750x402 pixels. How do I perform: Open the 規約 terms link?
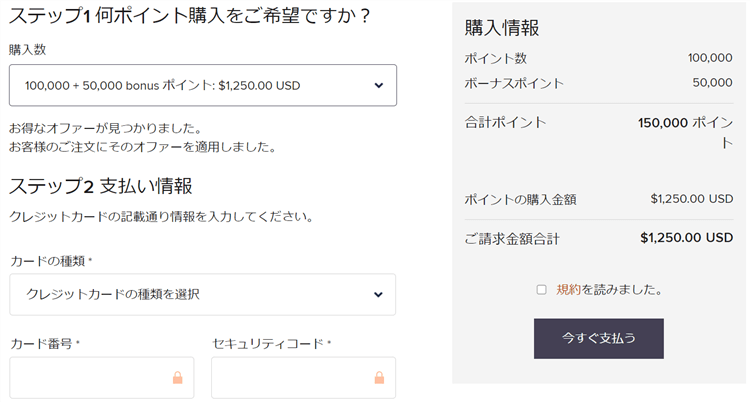pyautogui.click(x=568, y=290)
